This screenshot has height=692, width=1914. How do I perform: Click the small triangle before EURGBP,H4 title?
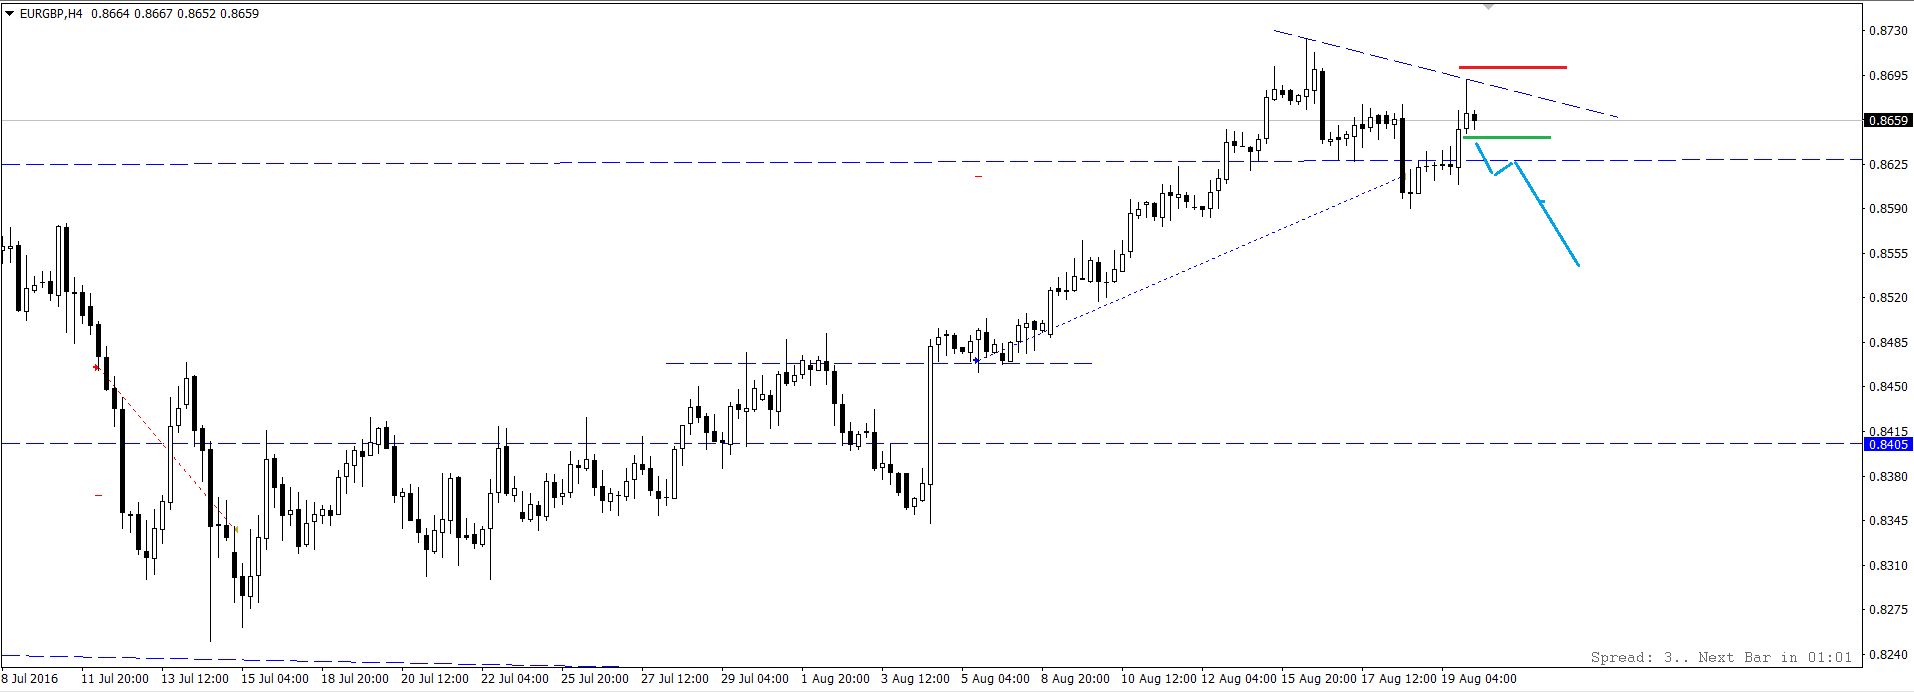pos(9,14)
